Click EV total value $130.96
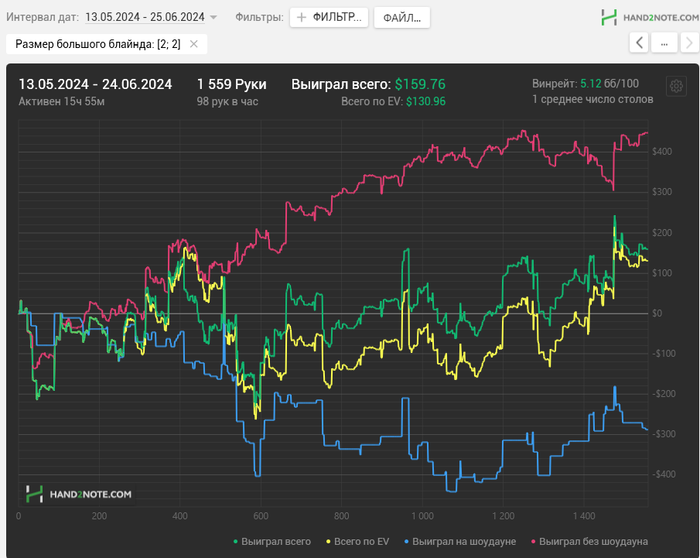700x558 pixels. [426, 101]
